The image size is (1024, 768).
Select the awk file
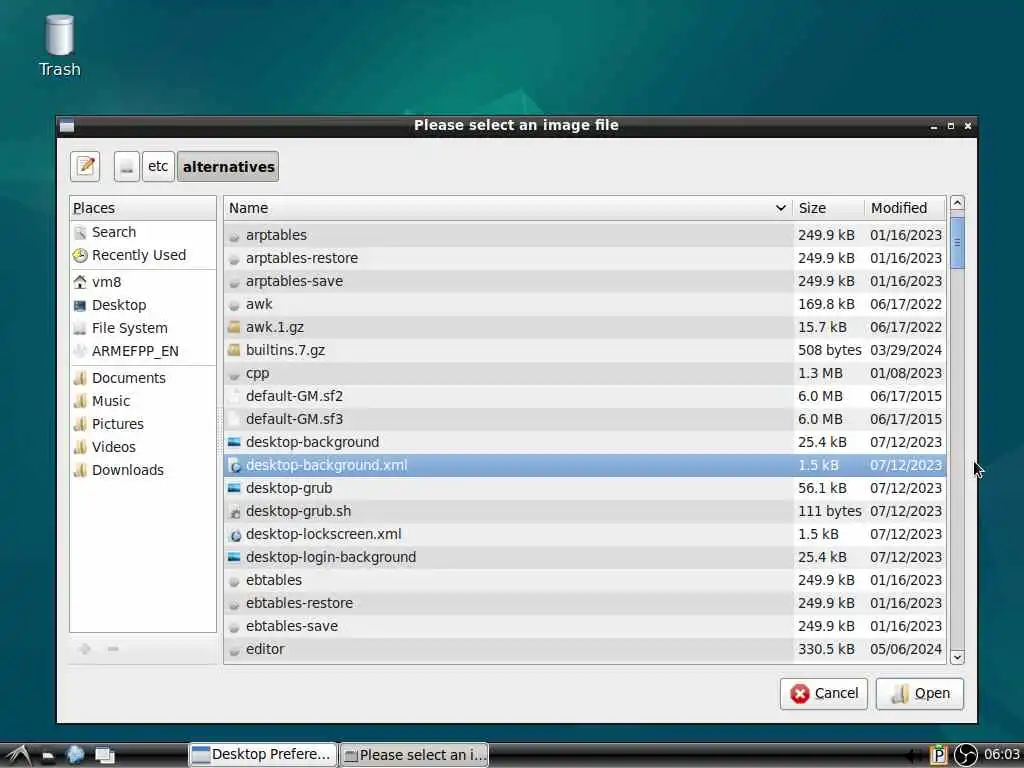[584, 304]
